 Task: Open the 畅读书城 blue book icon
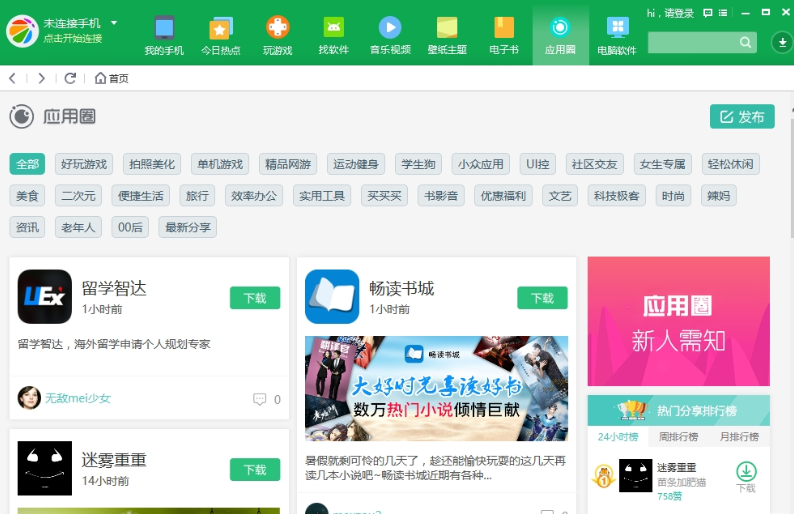point(332,297)
